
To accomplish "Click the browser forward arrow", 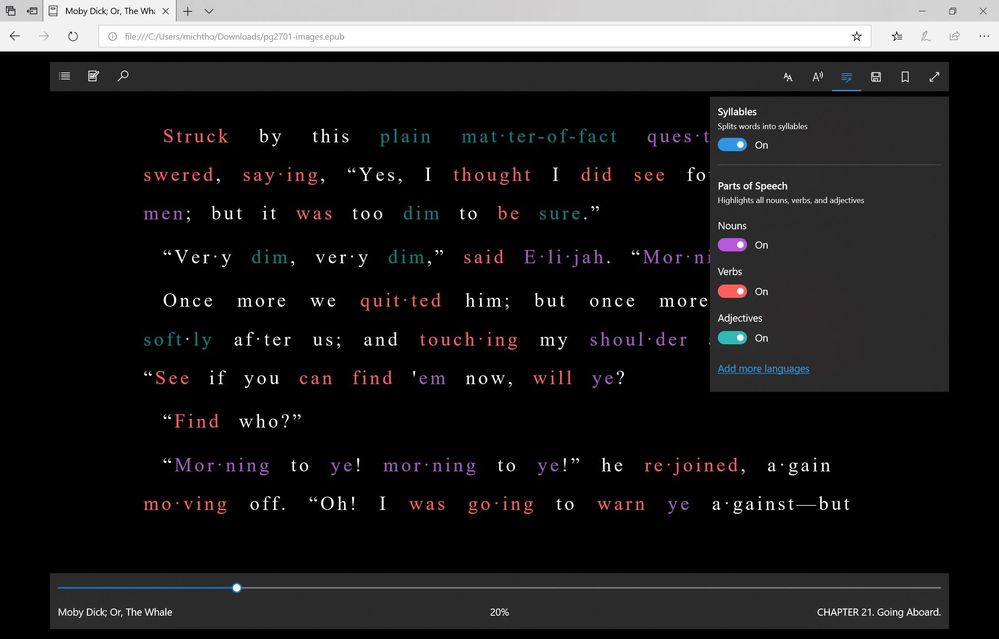I will click(x=43, y=36).
